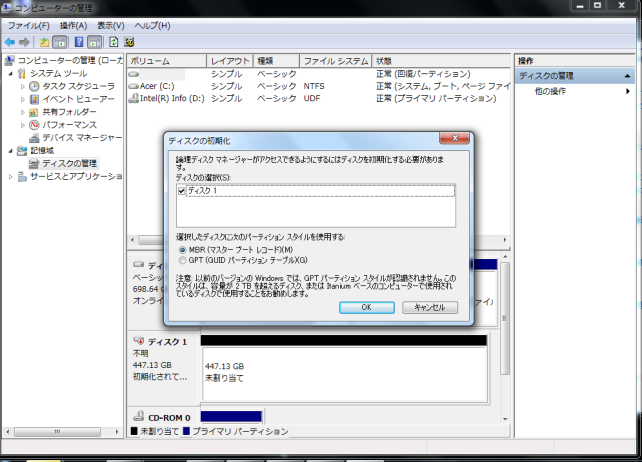
Task: Collapse the ディスクの管理 actions section arrow
Action: [627, 76]
